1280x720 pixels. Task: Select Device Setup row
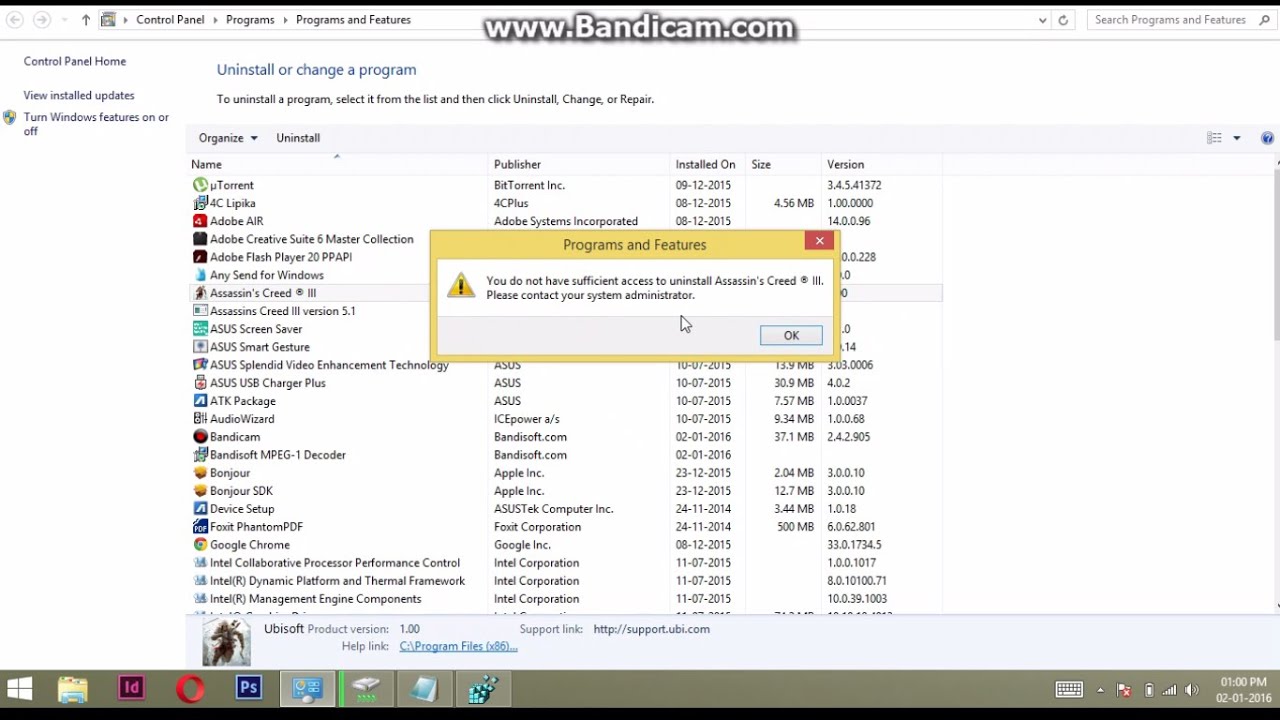(565, 509)
